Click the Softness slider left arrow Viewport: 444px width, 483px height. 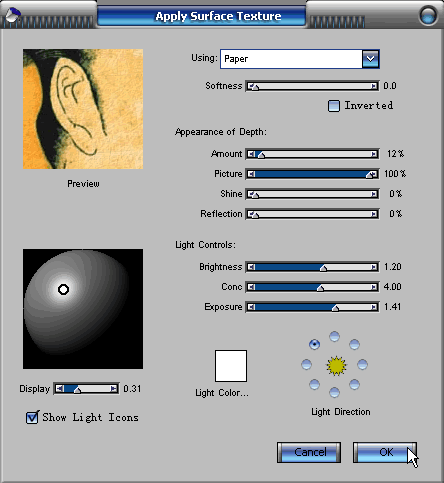[250, 86]
